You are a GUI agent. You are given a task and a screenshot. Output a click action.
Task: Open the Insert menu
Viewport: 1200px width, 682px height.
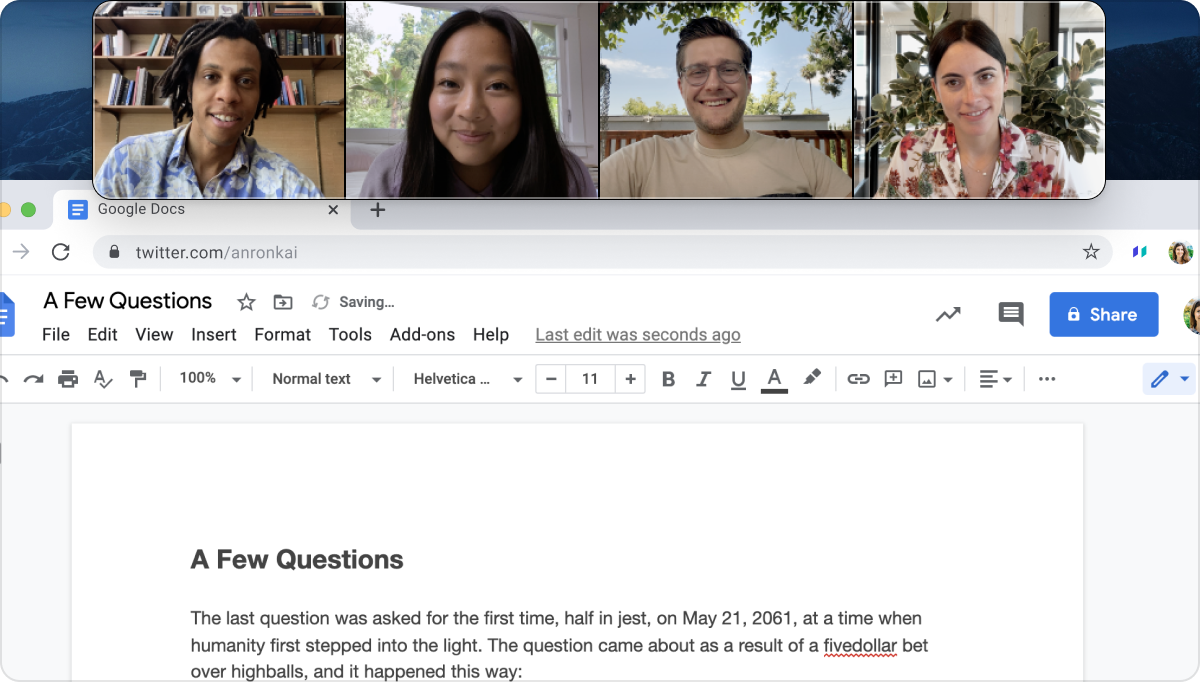(x=214, y=335)
